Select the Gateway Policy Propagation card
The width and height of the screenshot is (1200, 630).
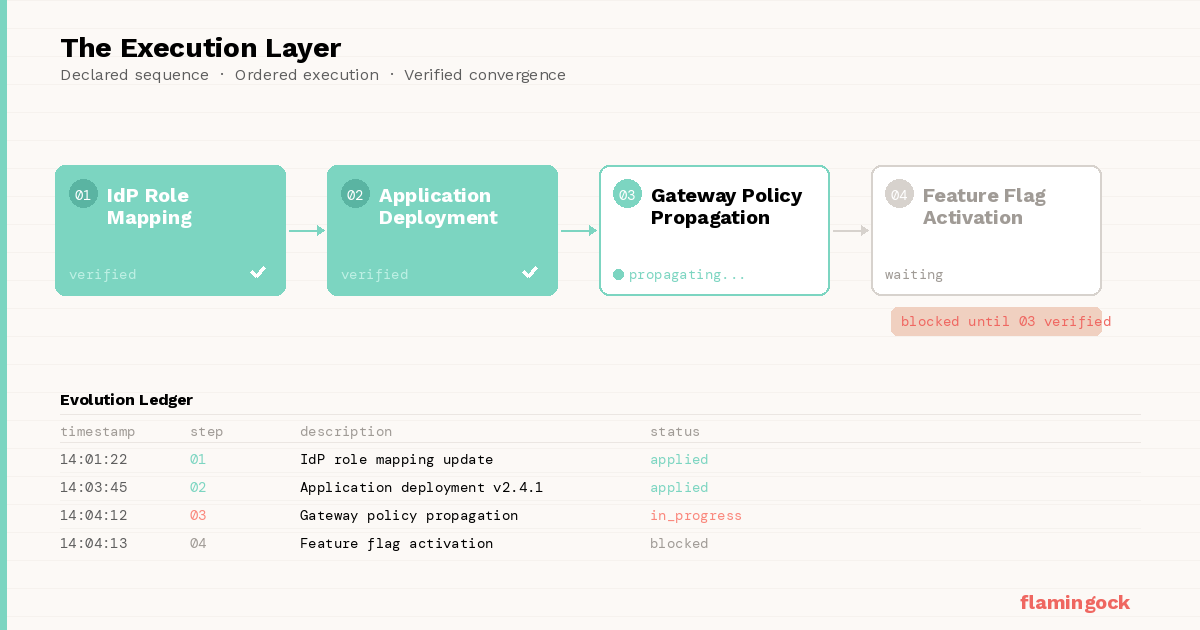pyautogui.click(x=714, y=230)
